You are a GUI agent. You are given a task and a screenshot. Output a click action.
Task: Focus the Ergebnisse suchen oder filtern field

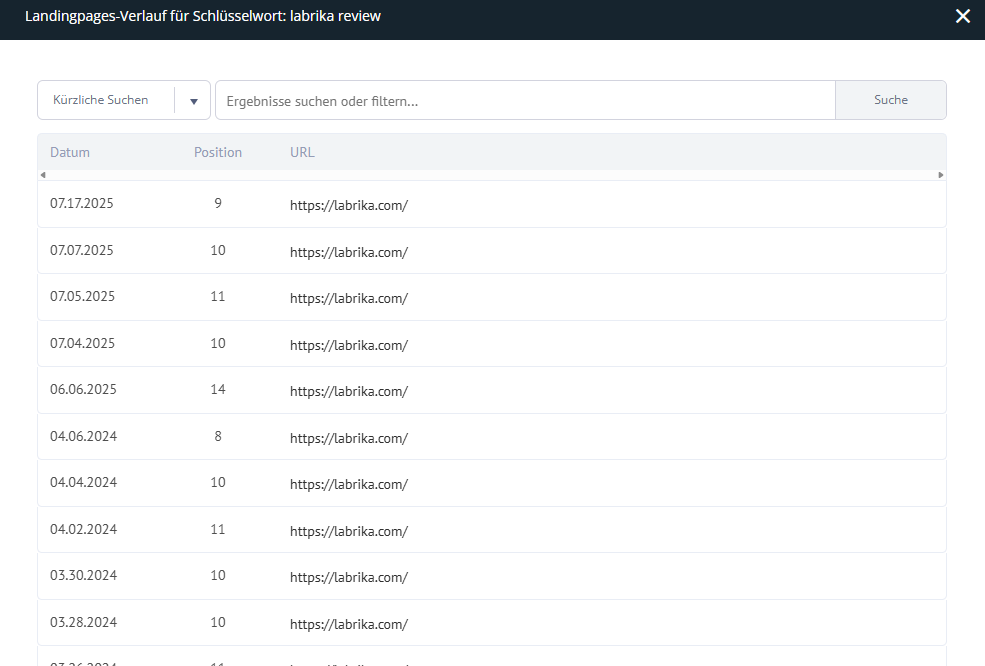pos(525,101)
